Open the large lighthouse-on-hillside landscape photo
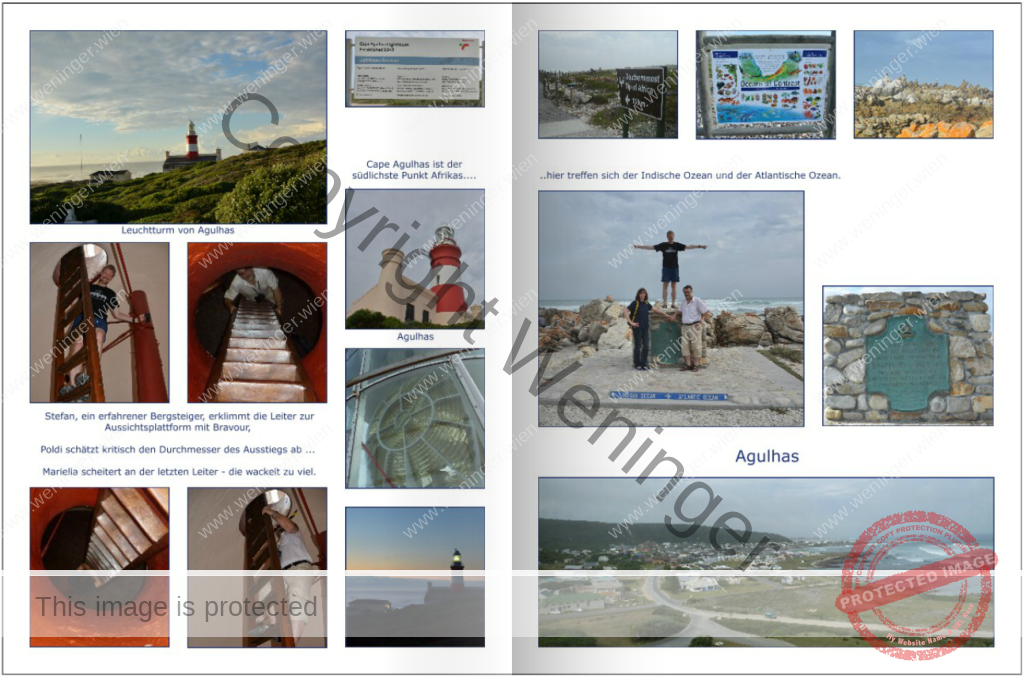The height and width of the screenshot is (676, 1024). click(x=178, y=127)
